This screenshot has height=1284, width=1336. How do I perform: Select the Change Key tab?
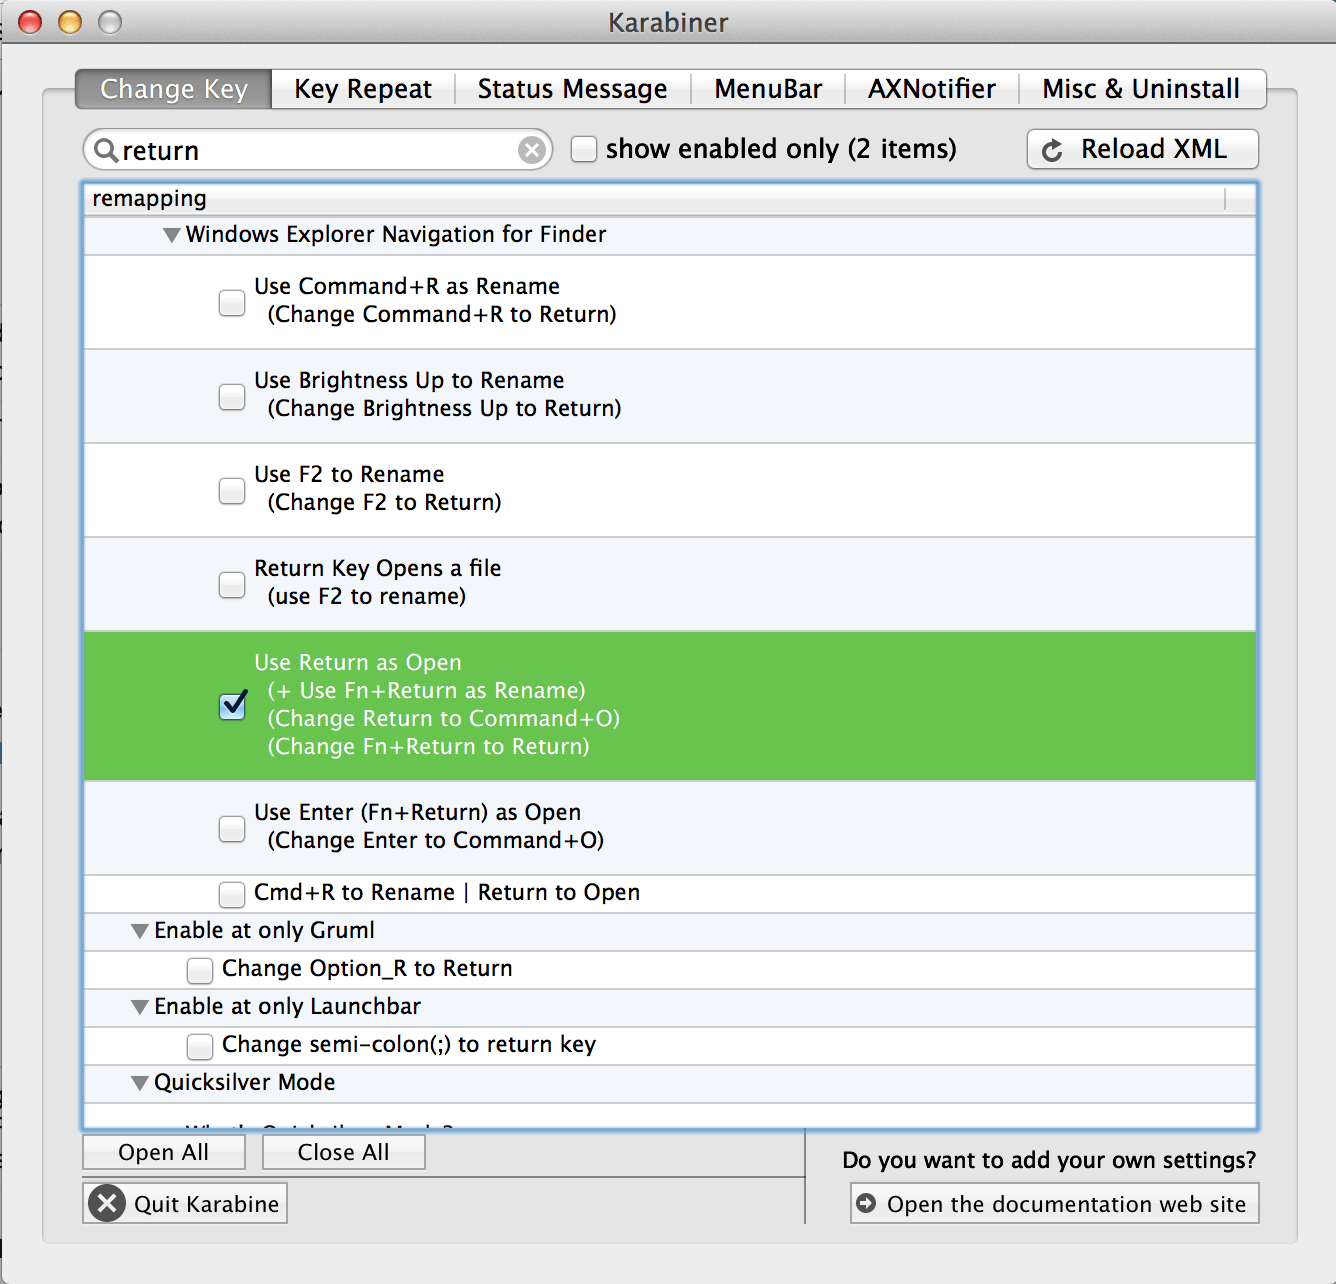pyautogui.click(x=174, y=89)
